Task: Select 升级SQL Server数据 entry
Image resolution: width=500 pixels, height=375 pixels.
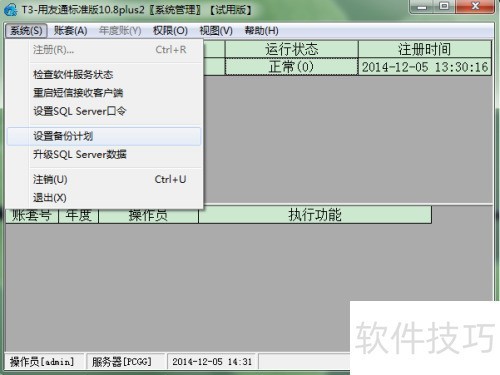Action: (104, 154)
